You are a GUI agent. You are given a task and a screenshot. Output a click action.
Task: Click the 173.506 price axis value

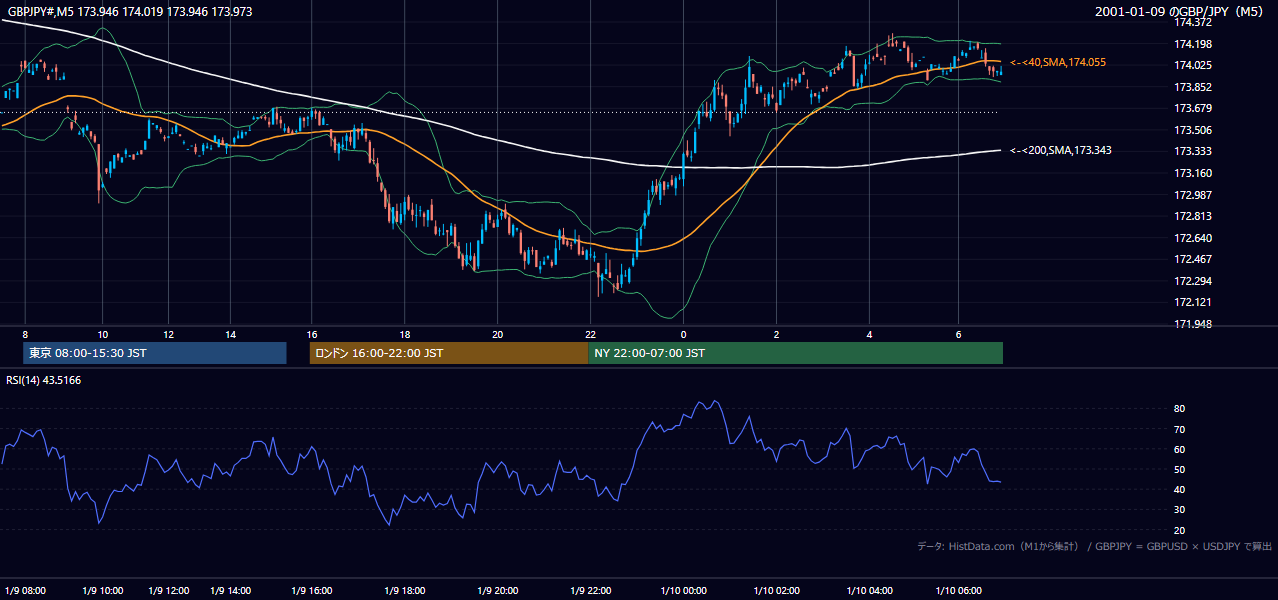[1194, 130]
